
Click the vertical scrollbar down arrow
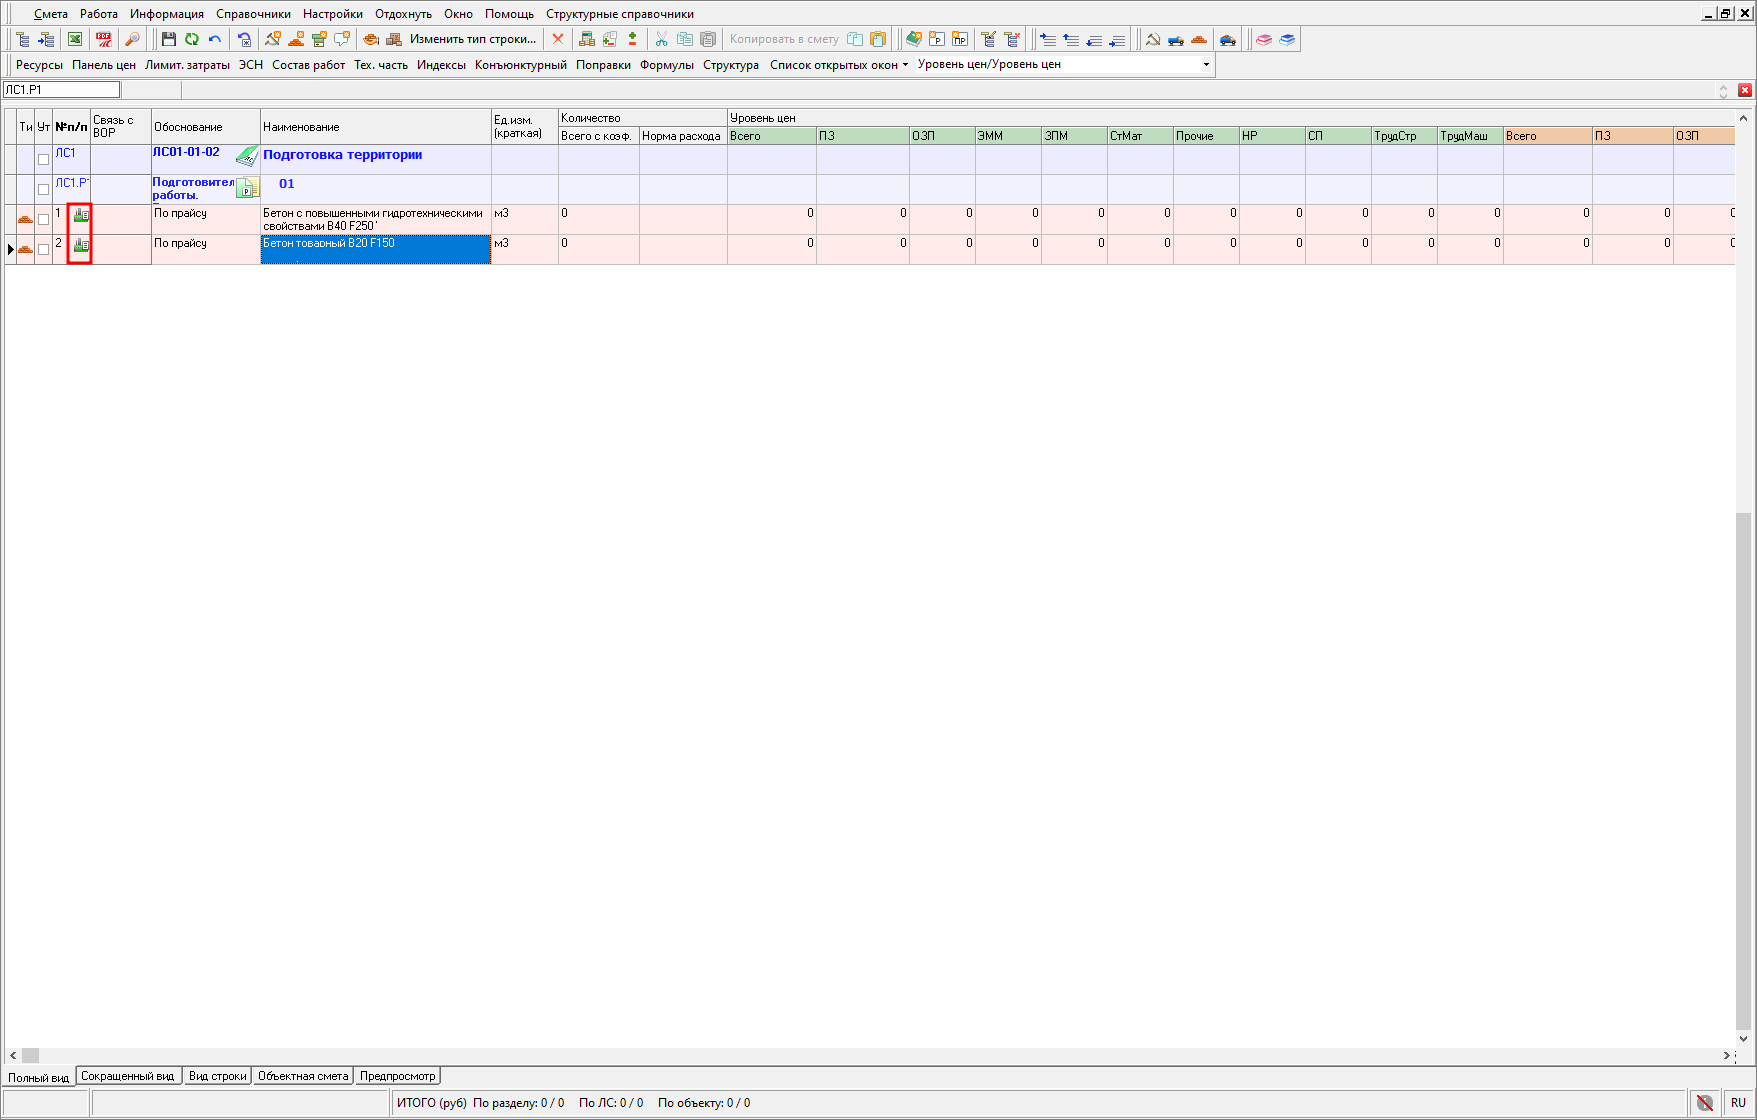[1744, 1039]
